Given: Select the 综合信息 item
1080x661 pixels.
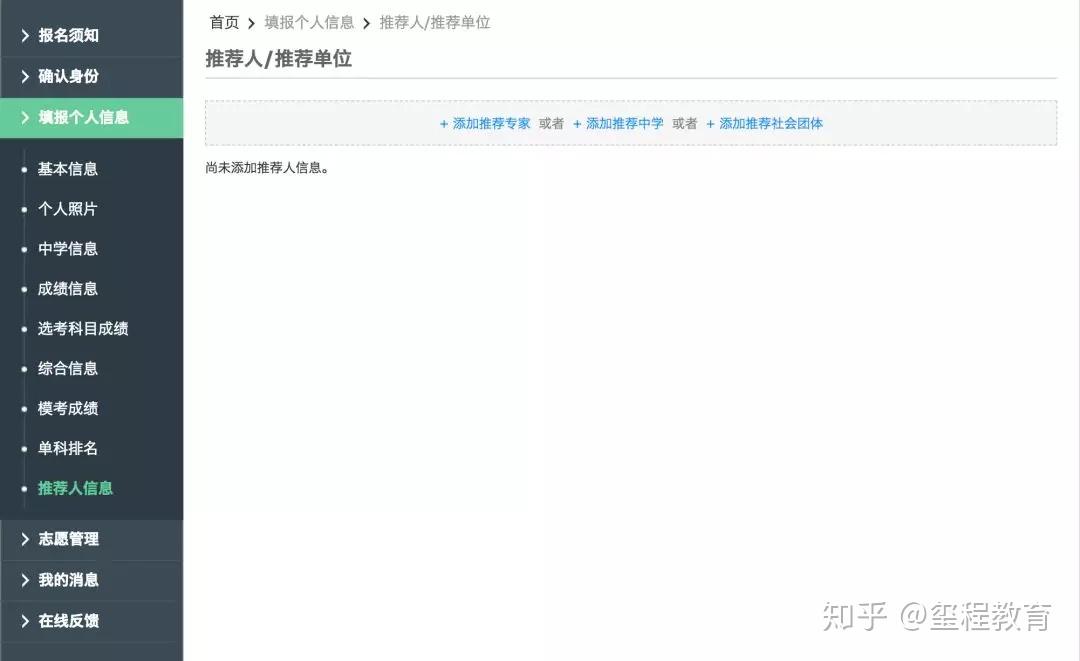Looking at the screenshot, I should (68, 368).
